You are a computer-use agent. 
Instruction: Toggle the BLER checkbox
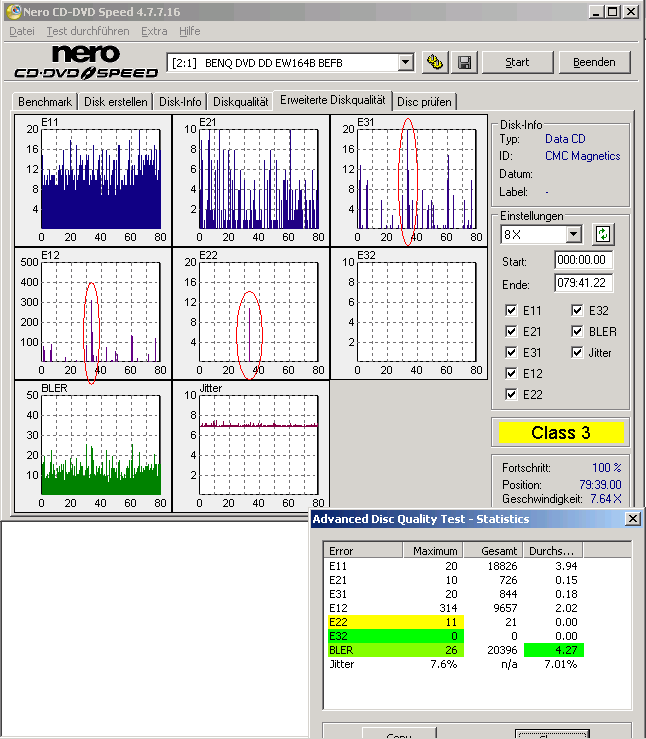tap(578, 332)
